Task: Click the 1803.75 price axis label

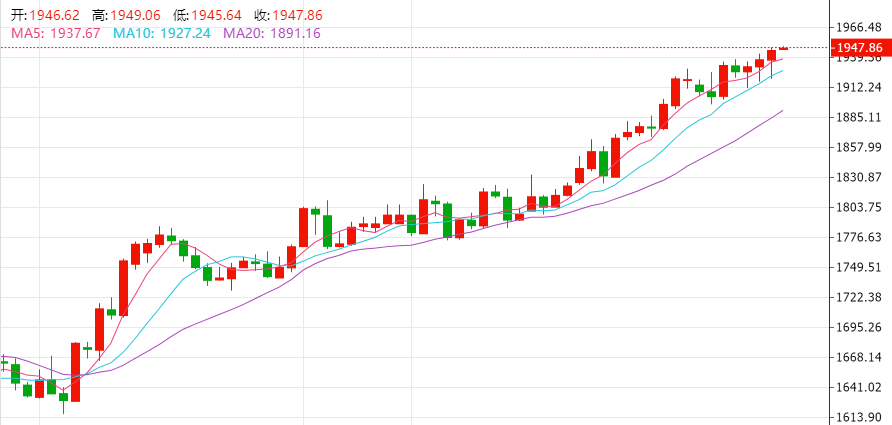Action: 860,207
